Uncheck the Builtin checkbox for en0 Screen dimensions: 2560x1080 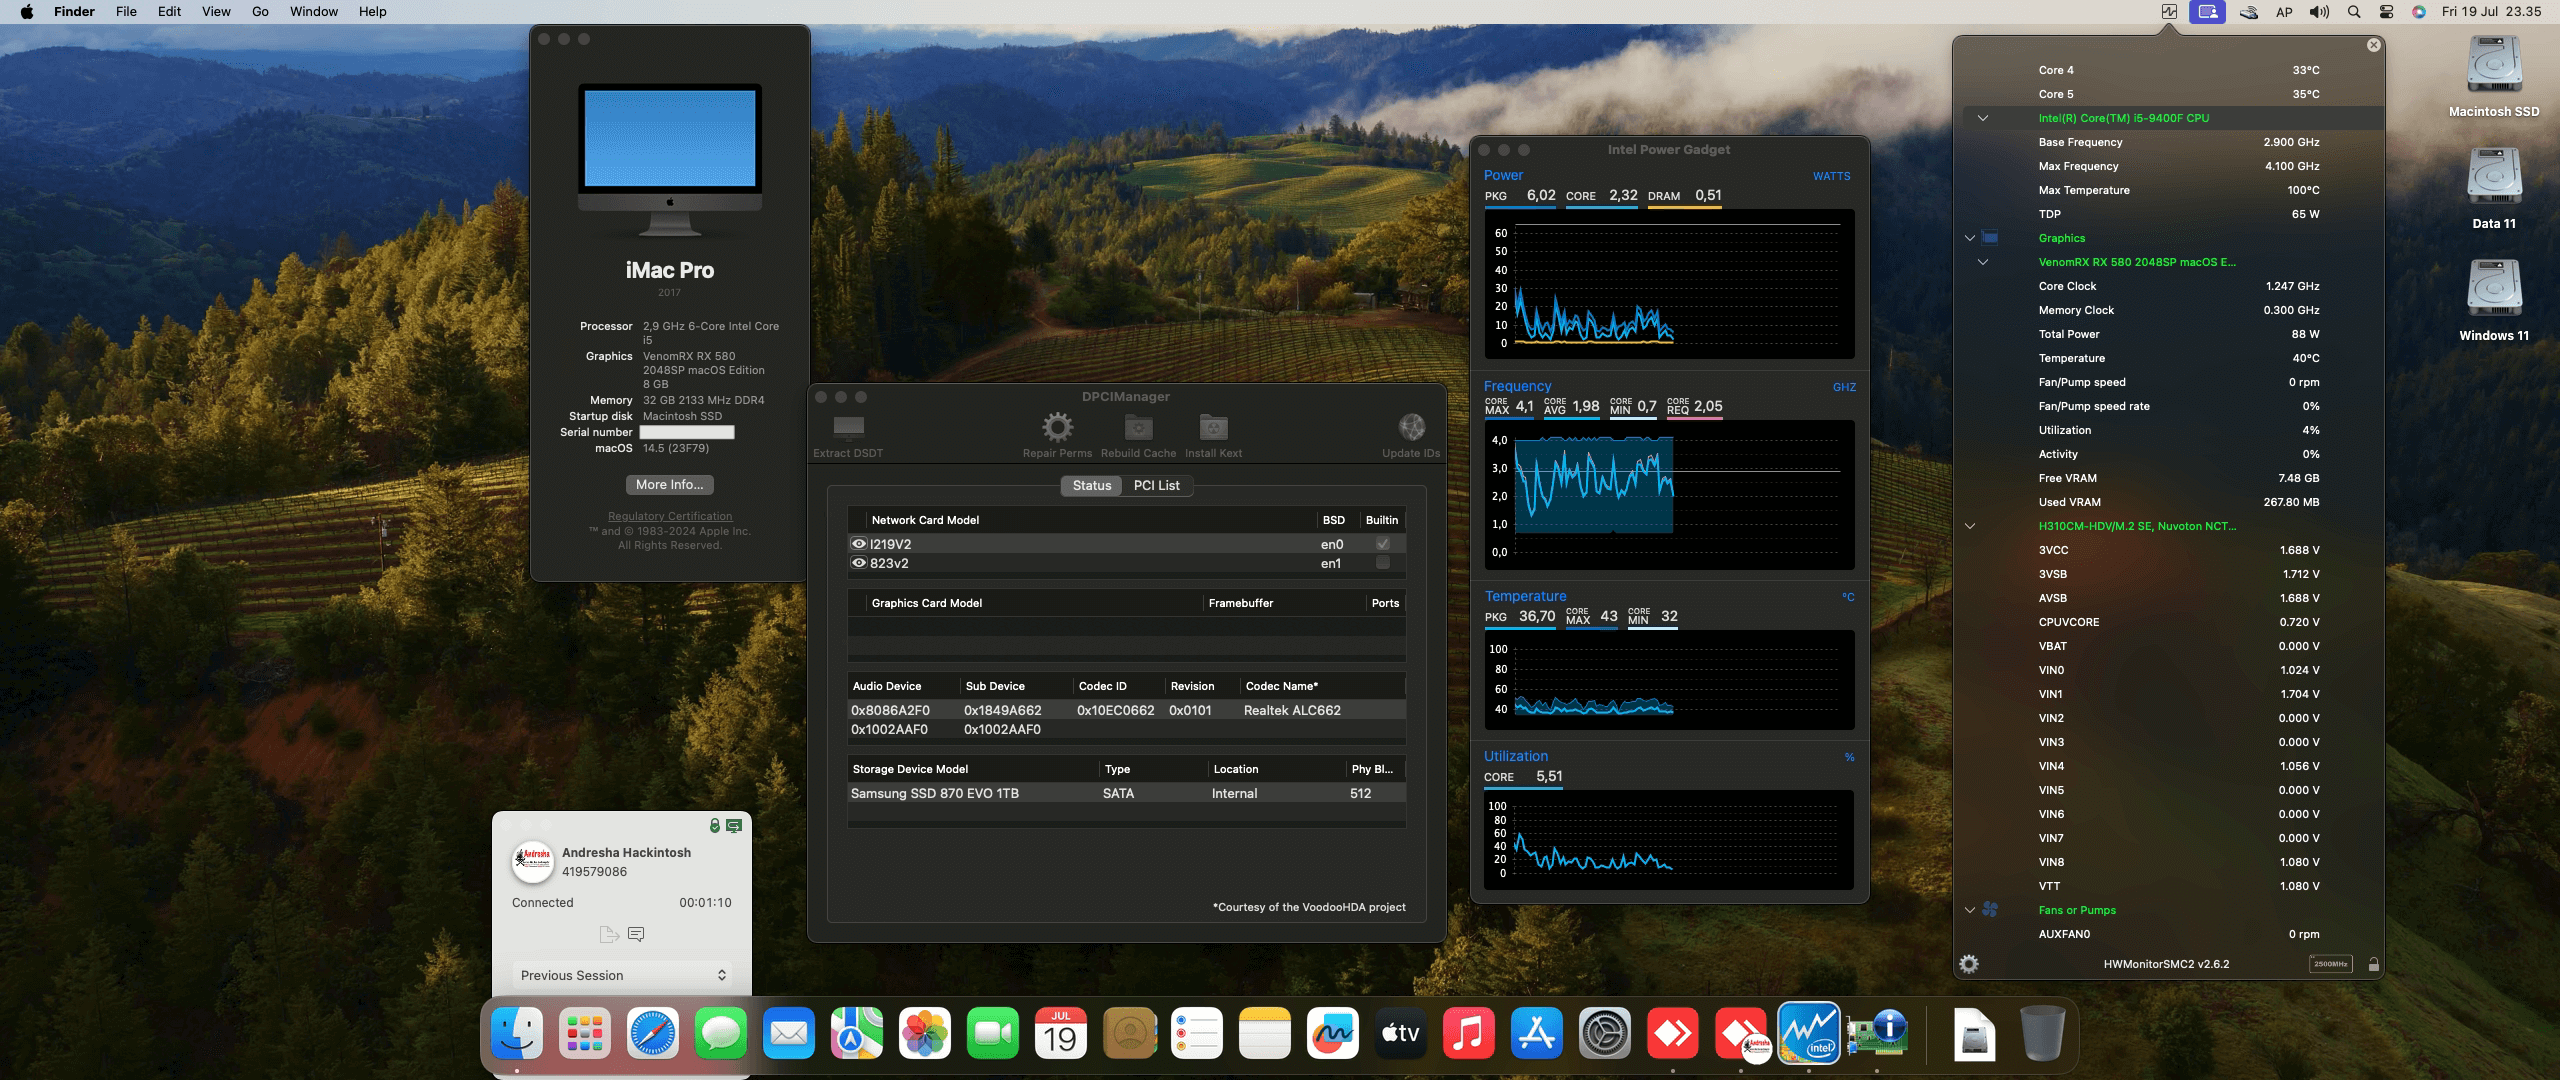click(x=1383, y=543)
